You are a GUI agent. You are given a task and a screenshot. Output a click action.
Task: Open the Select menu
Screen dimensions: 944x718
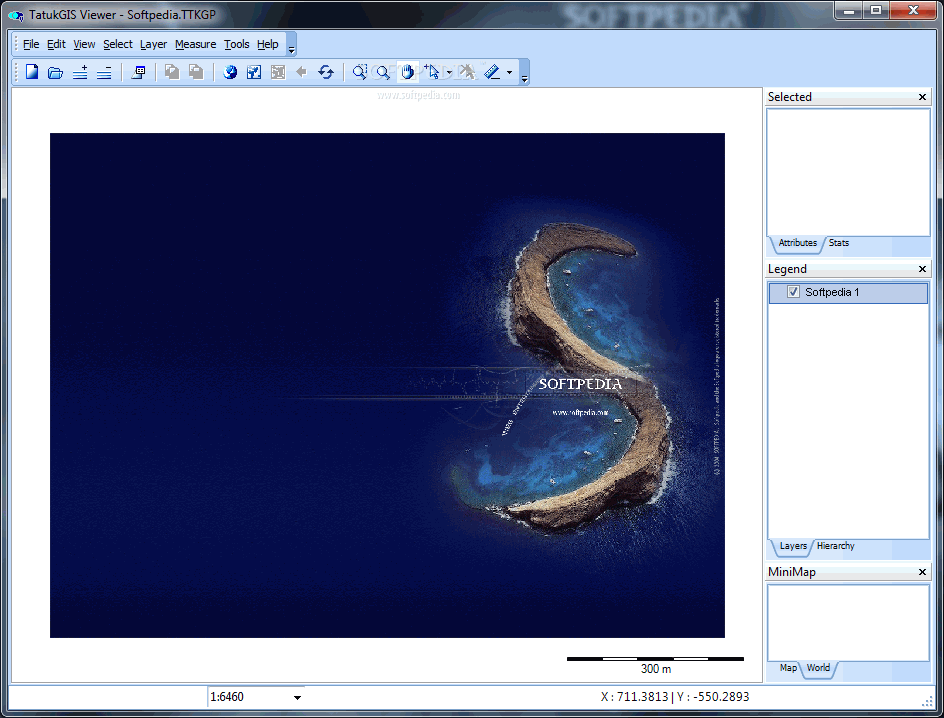[x=117, y=44]
